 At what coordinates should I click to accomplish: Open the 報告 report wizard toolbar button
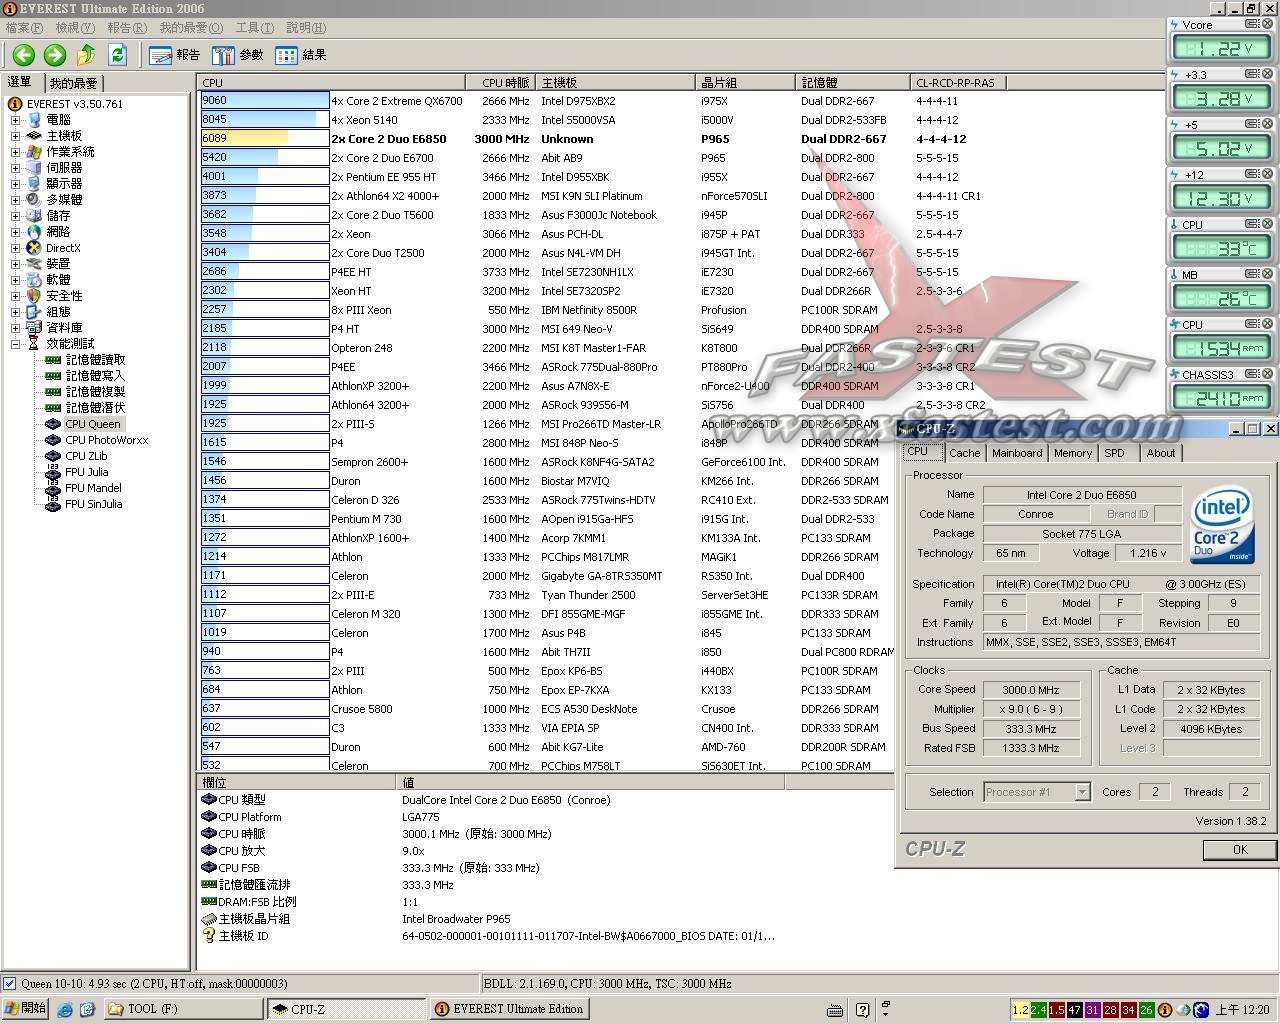175,55
